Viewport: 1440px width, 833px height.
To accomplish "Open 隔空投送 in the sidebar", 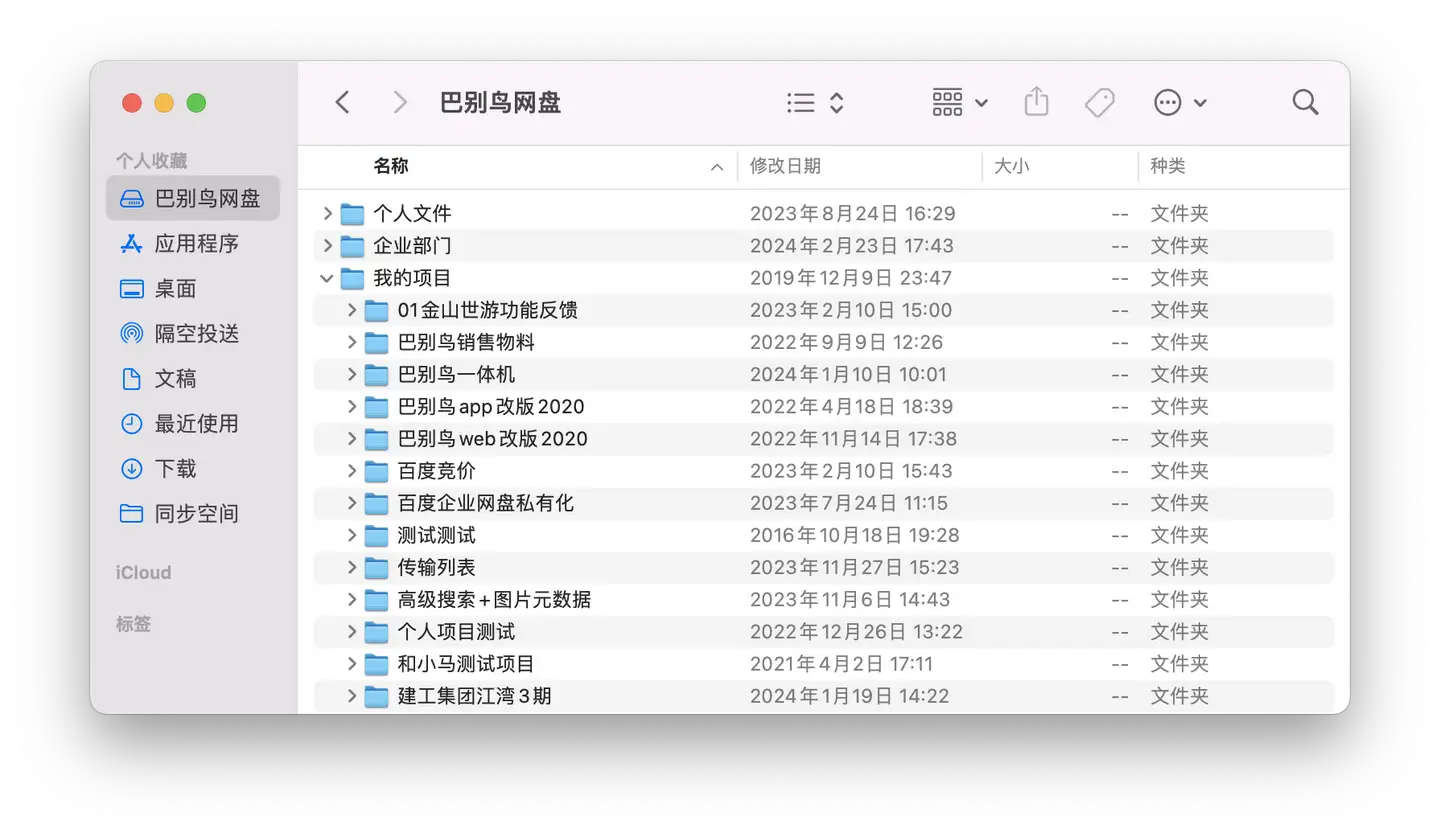I will [193, 333].
